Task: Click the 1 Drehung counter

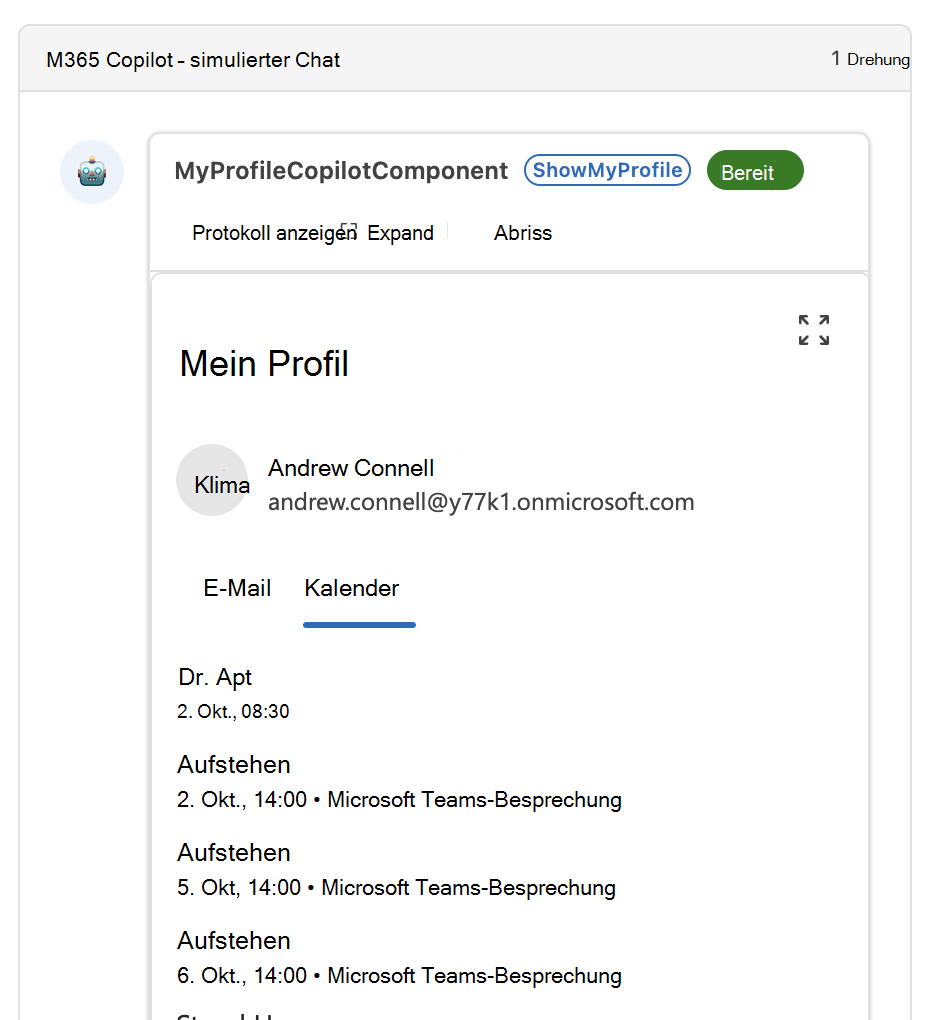Action: pyautogui.click(x=870, y=59)
